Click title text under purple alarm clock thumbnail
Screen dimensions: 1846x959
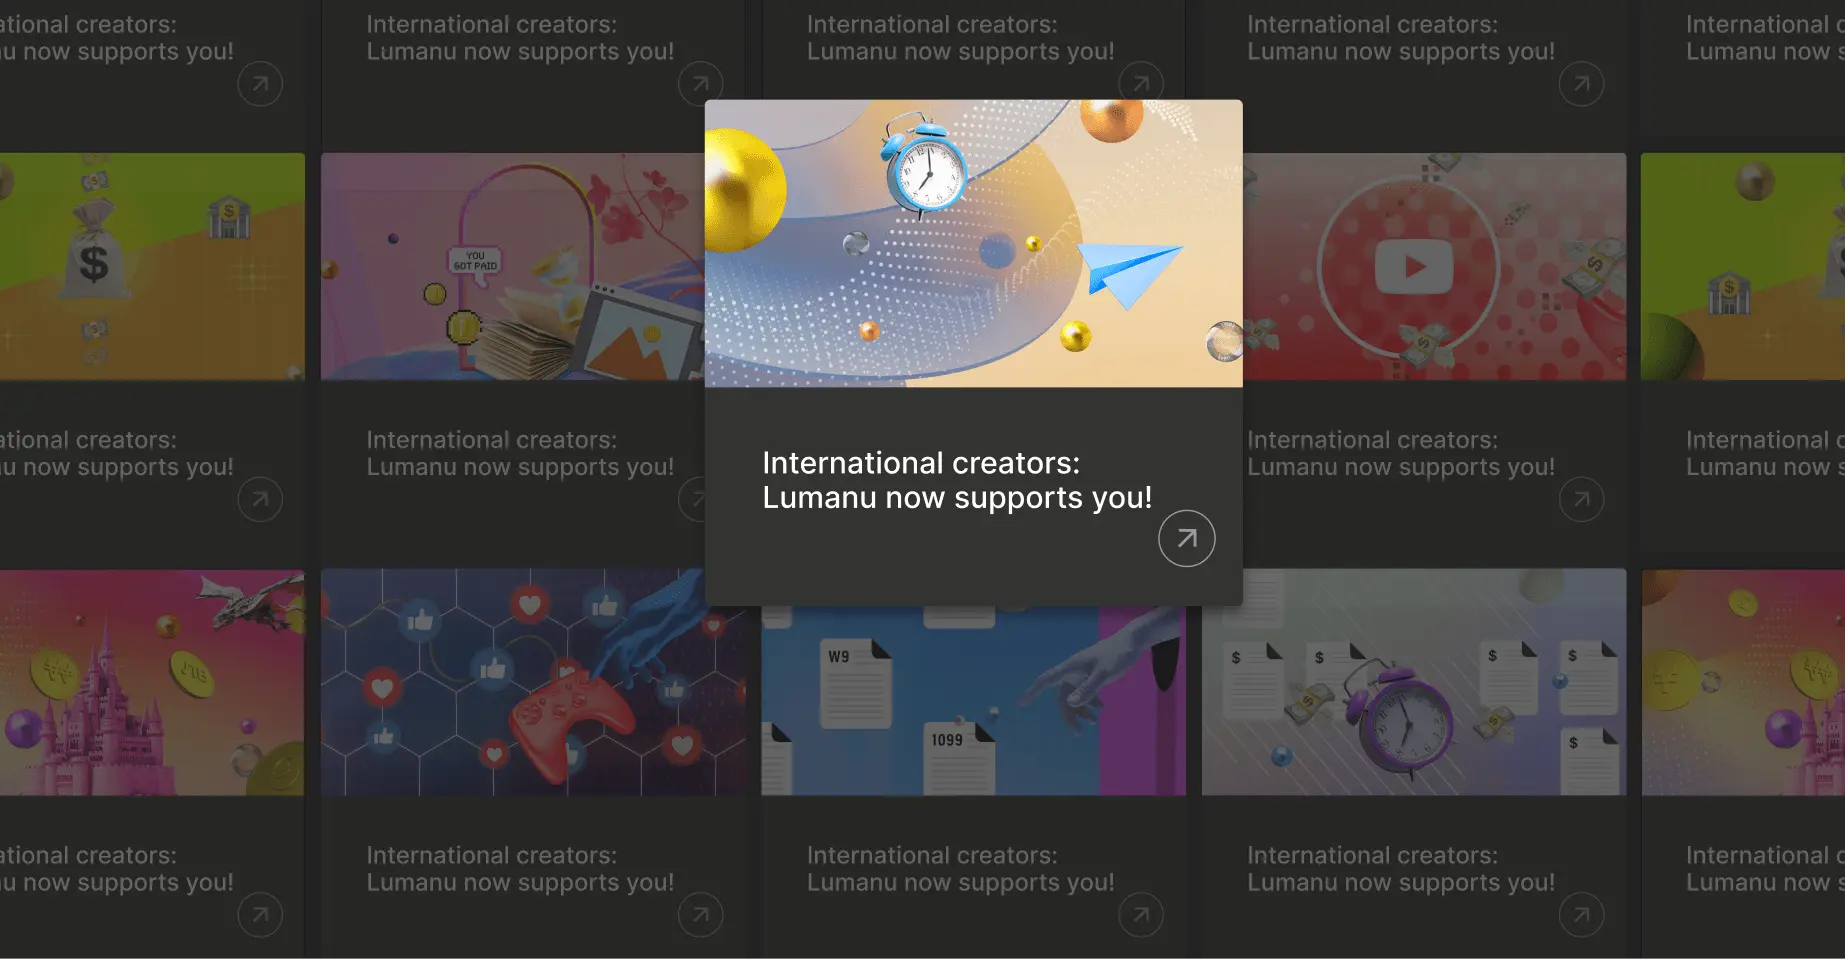click(x=1400, y=869)
